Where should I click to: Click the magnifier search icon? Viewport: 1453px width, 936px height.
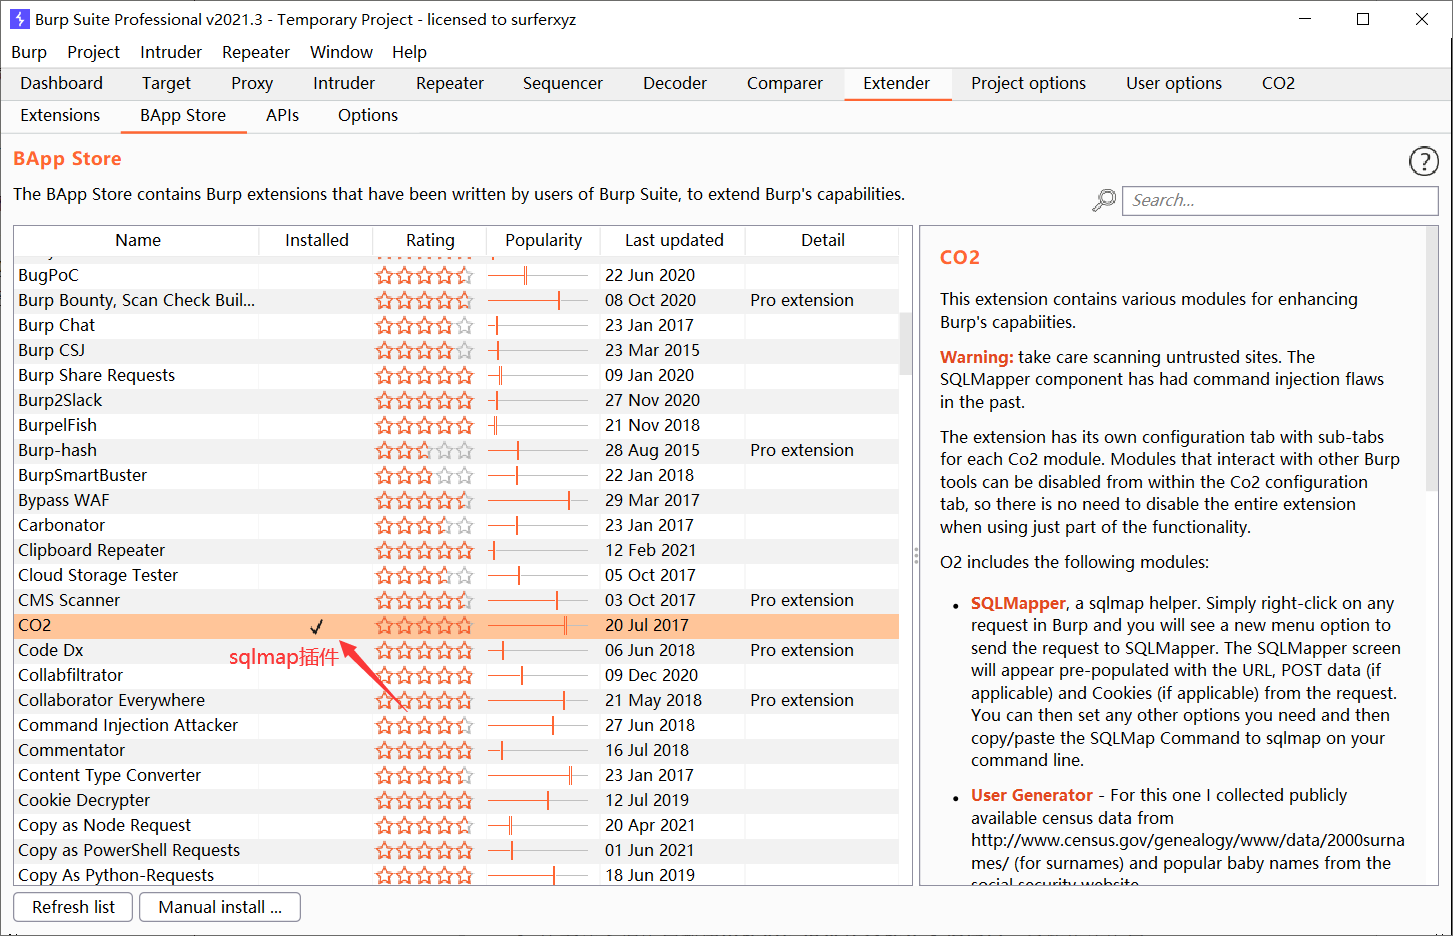1104,200
